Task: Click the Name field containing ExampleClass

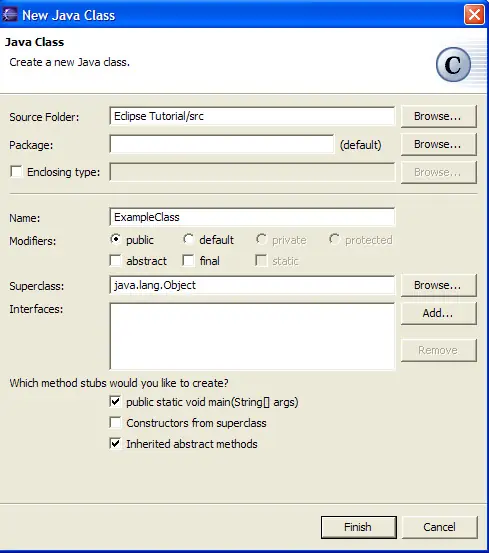Action: point(252,217)
